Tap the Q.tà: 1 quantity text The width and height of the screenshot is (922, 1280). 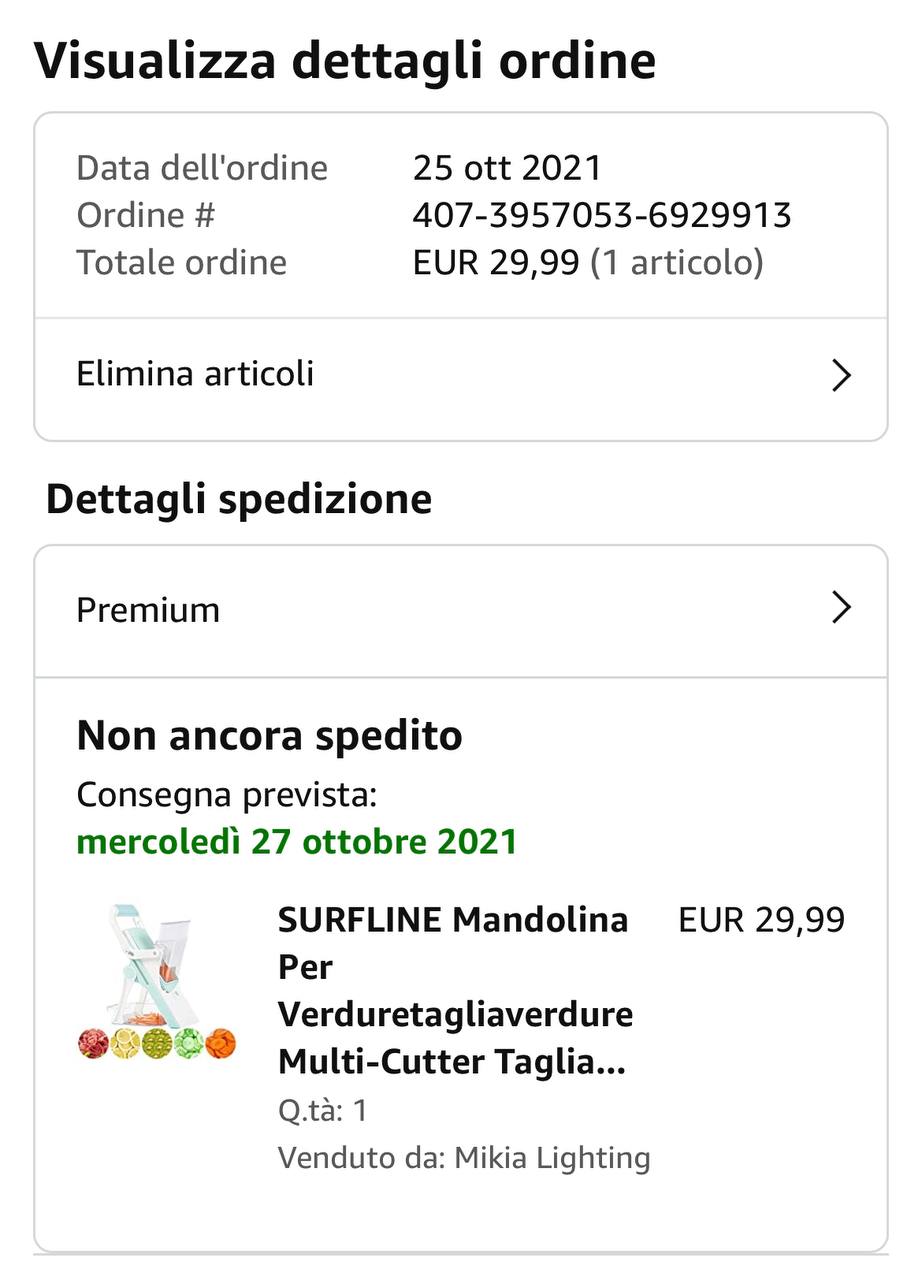(x=323, y=1111)
